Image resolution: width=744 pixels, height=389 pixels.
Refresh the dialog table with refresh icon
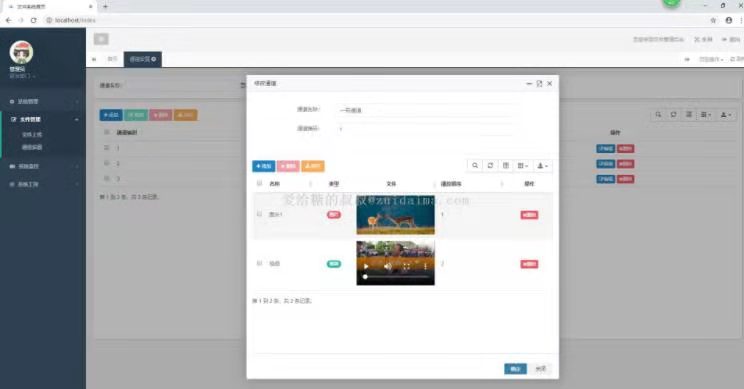click(490, 166)
